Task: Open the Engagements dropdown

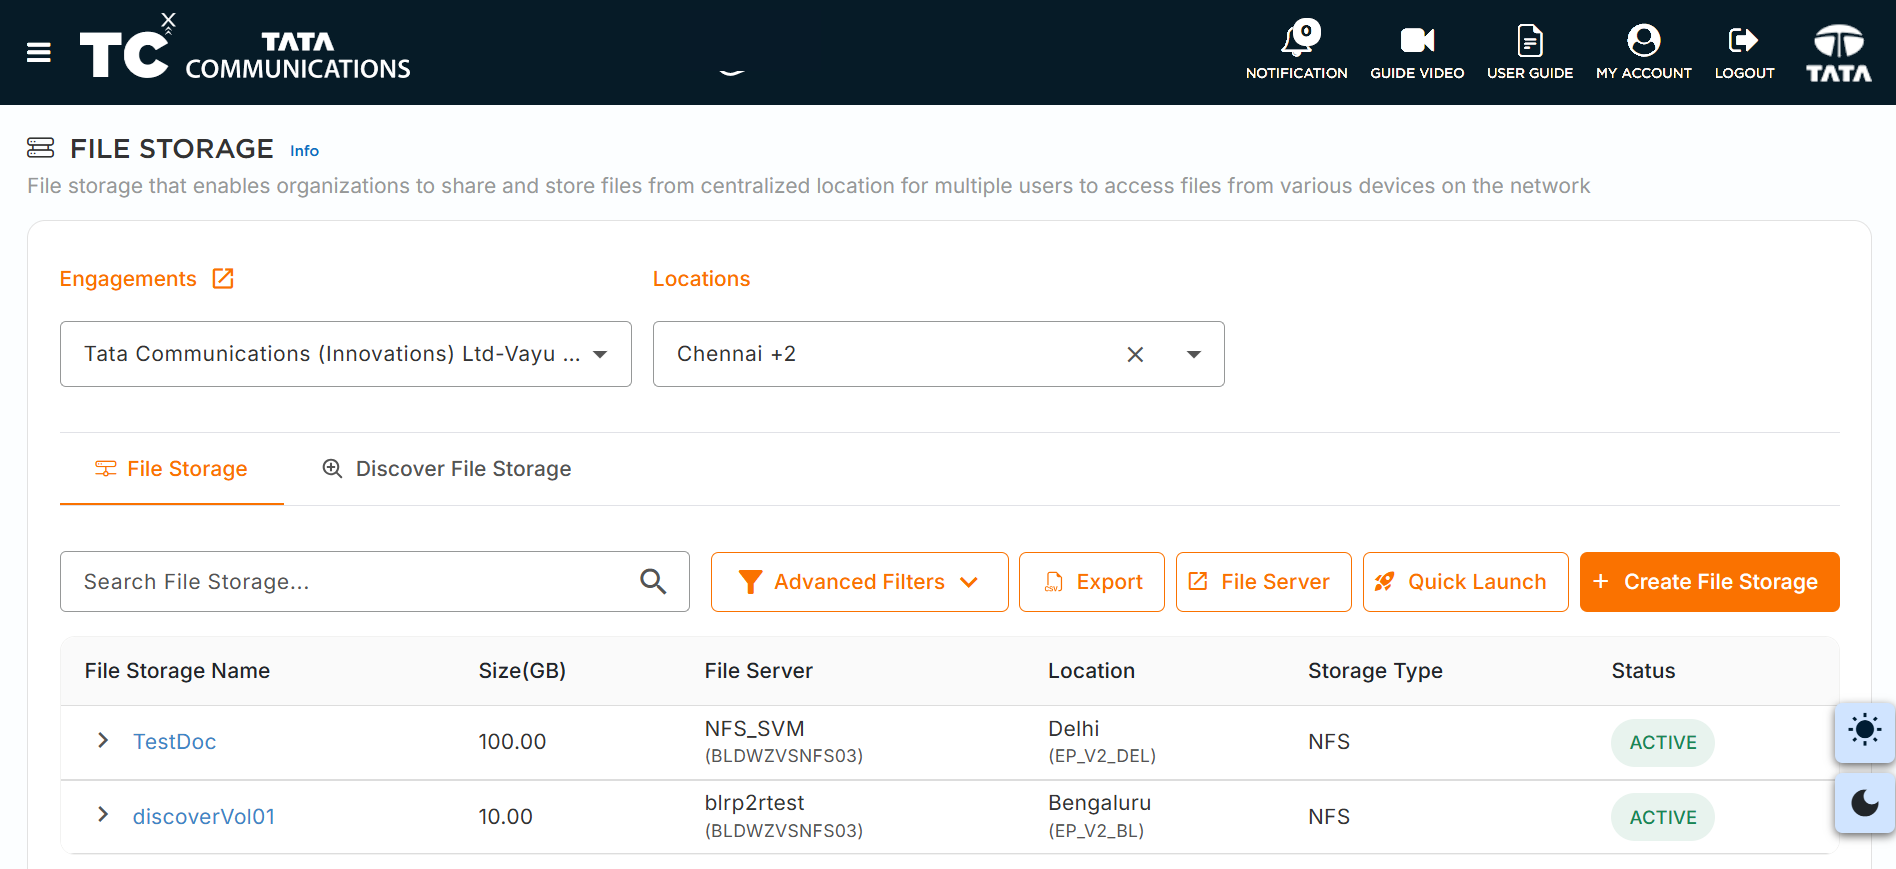Action: point(346,354)
